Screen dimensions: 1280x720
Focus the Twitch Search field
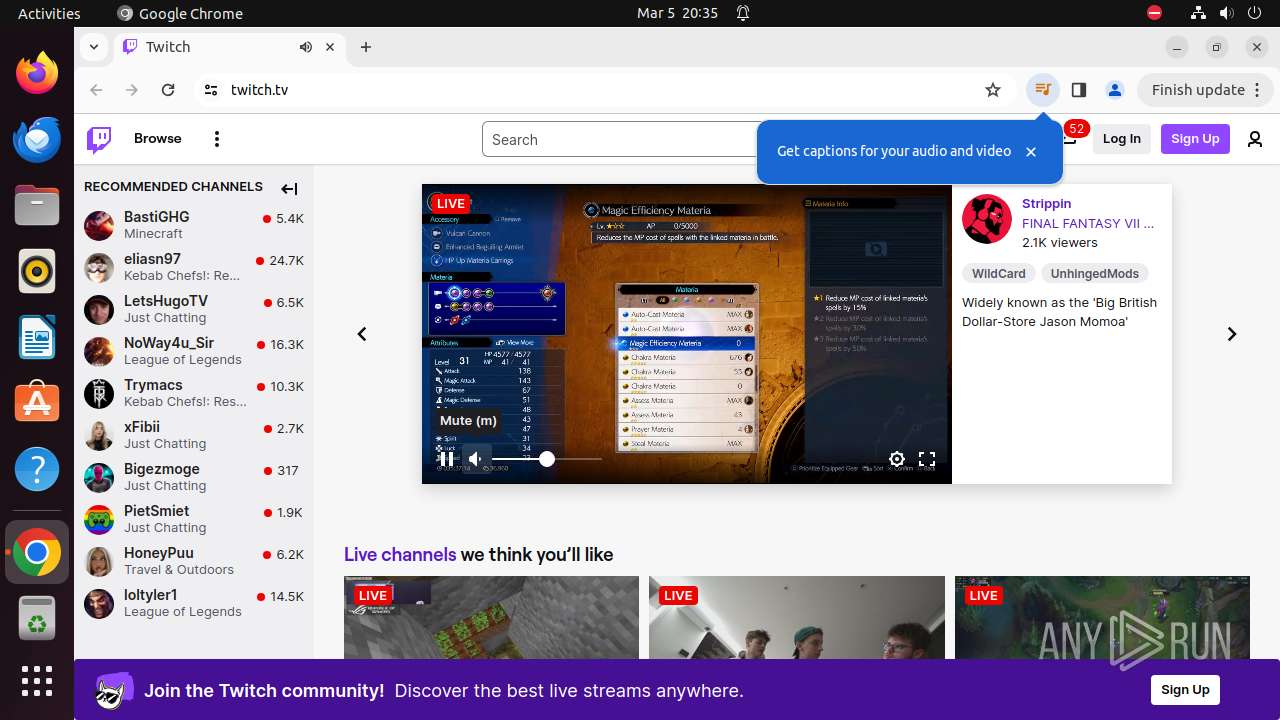pyautogui.click(x=620, y=139)
